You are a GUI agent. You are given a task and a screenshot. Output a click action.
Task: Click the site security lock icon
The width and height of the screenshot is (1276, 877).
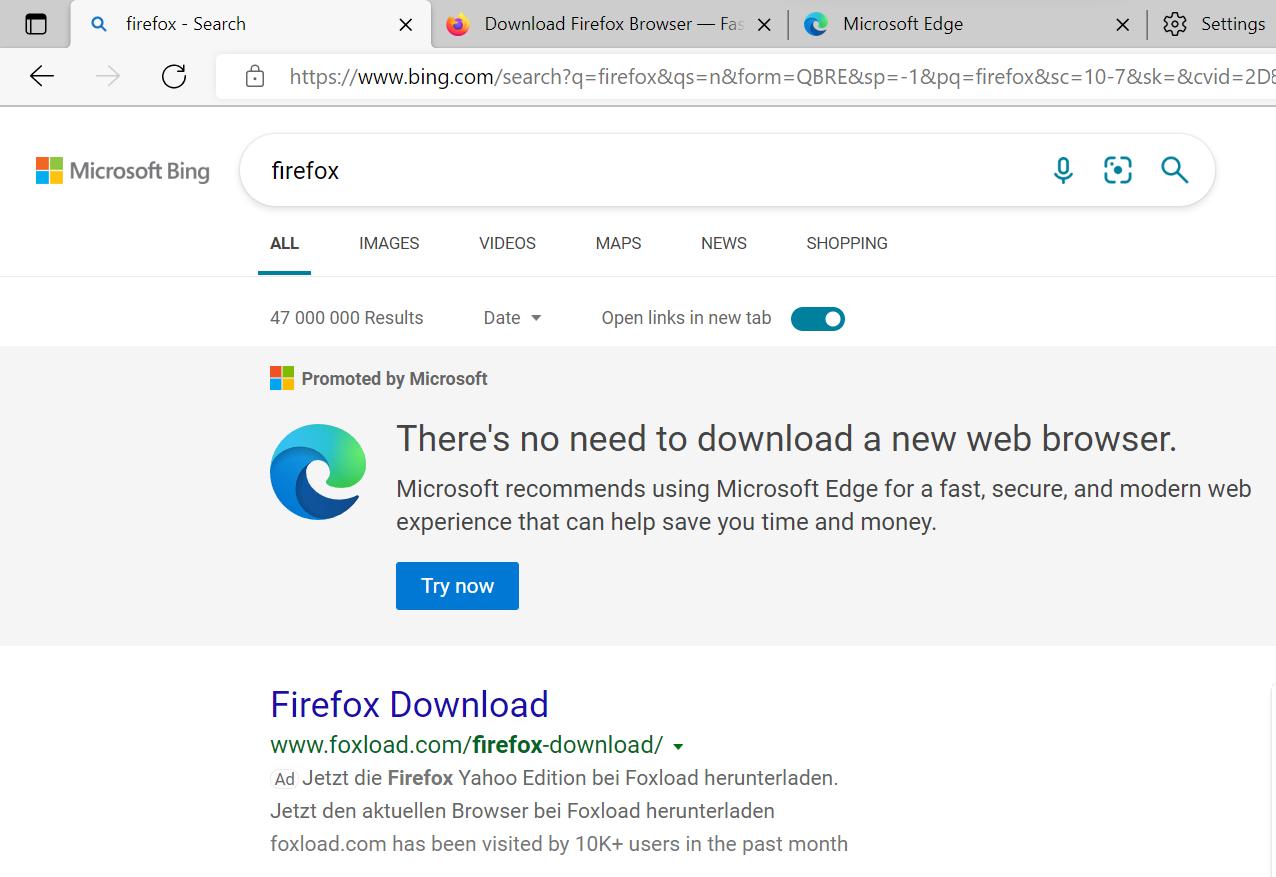click(x=255, y=76)
